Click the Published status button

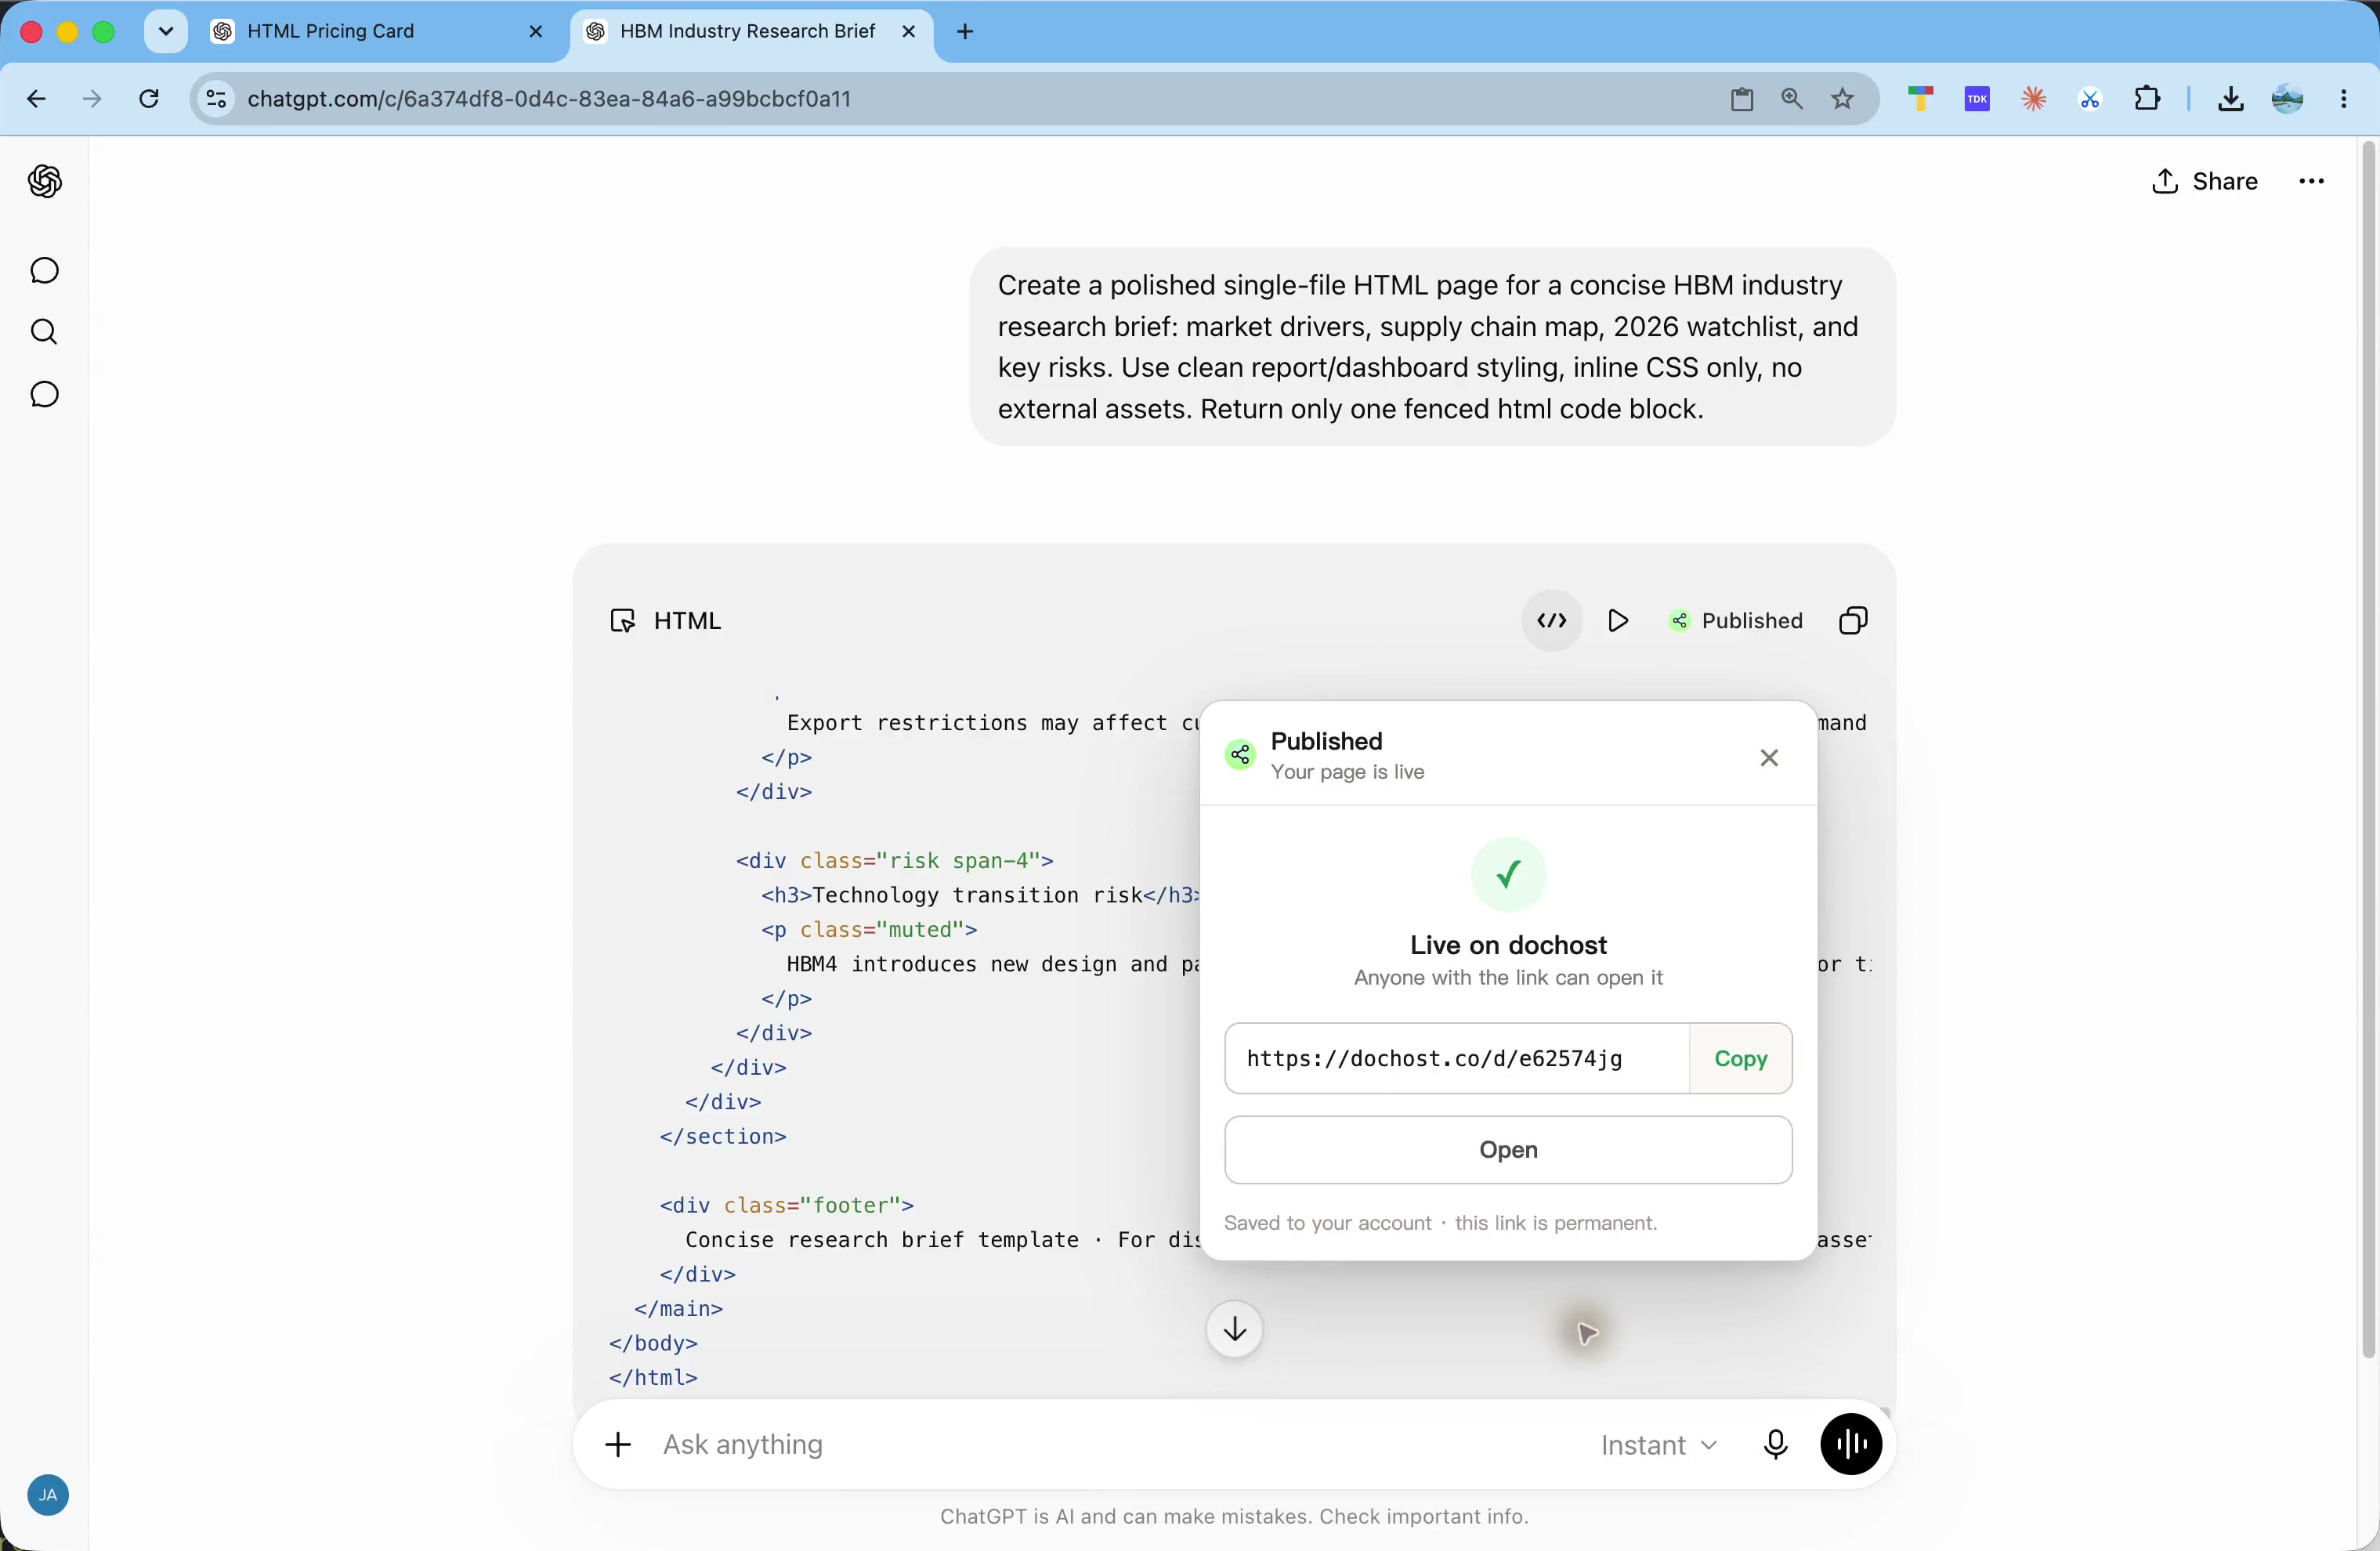tap(1736, 620)
